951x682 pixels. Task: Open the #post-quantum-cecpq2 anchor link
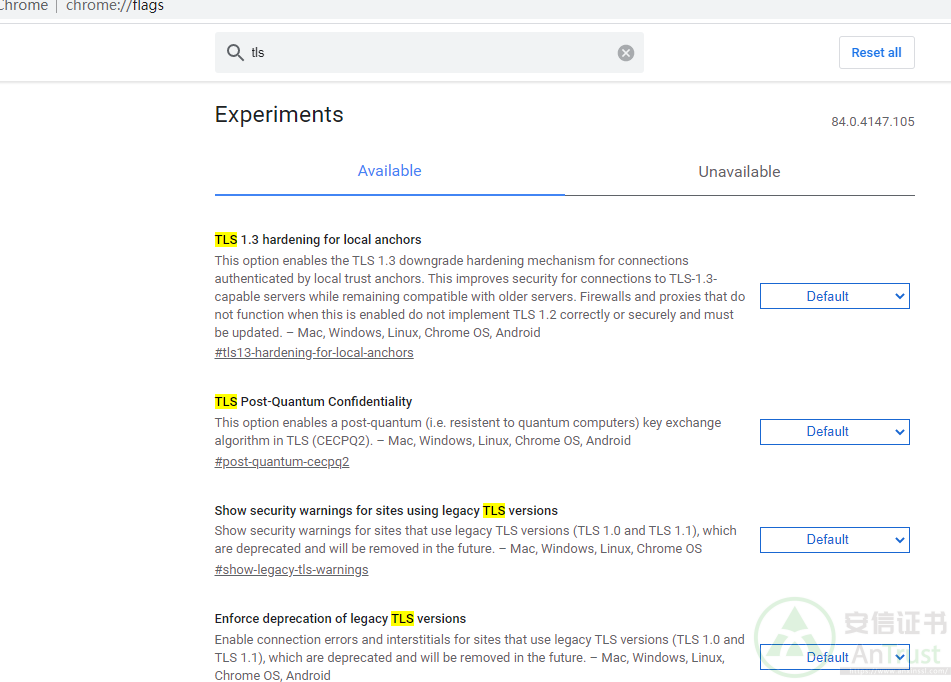click(x=282, y=462)
